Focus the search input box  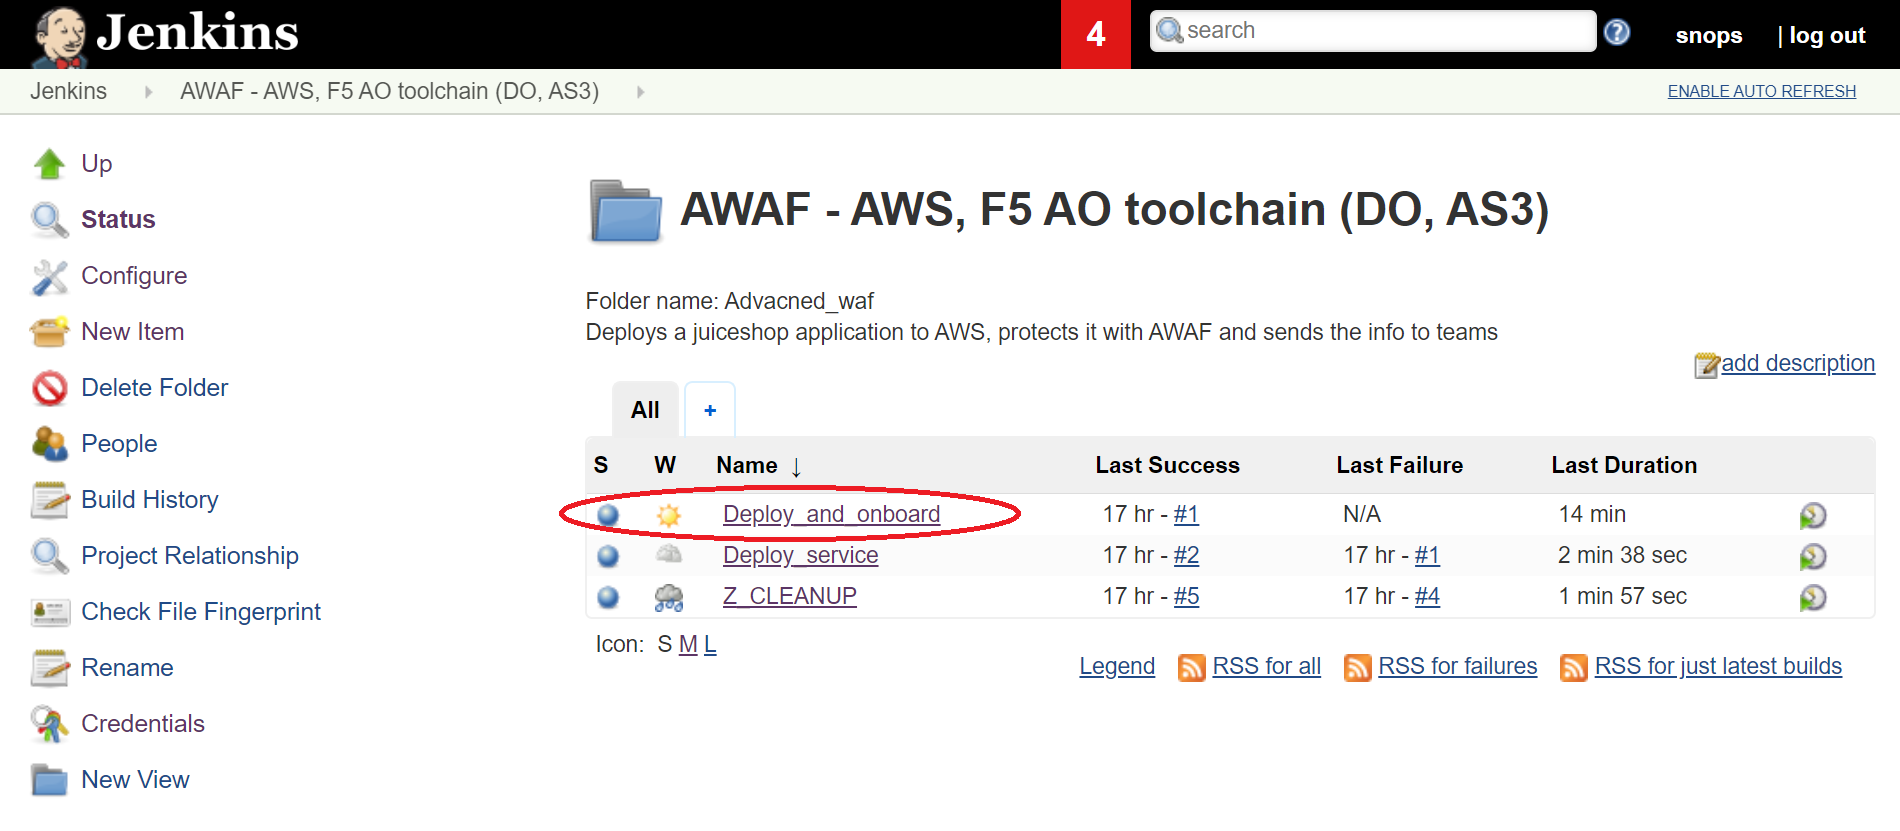coord(1372,31)
